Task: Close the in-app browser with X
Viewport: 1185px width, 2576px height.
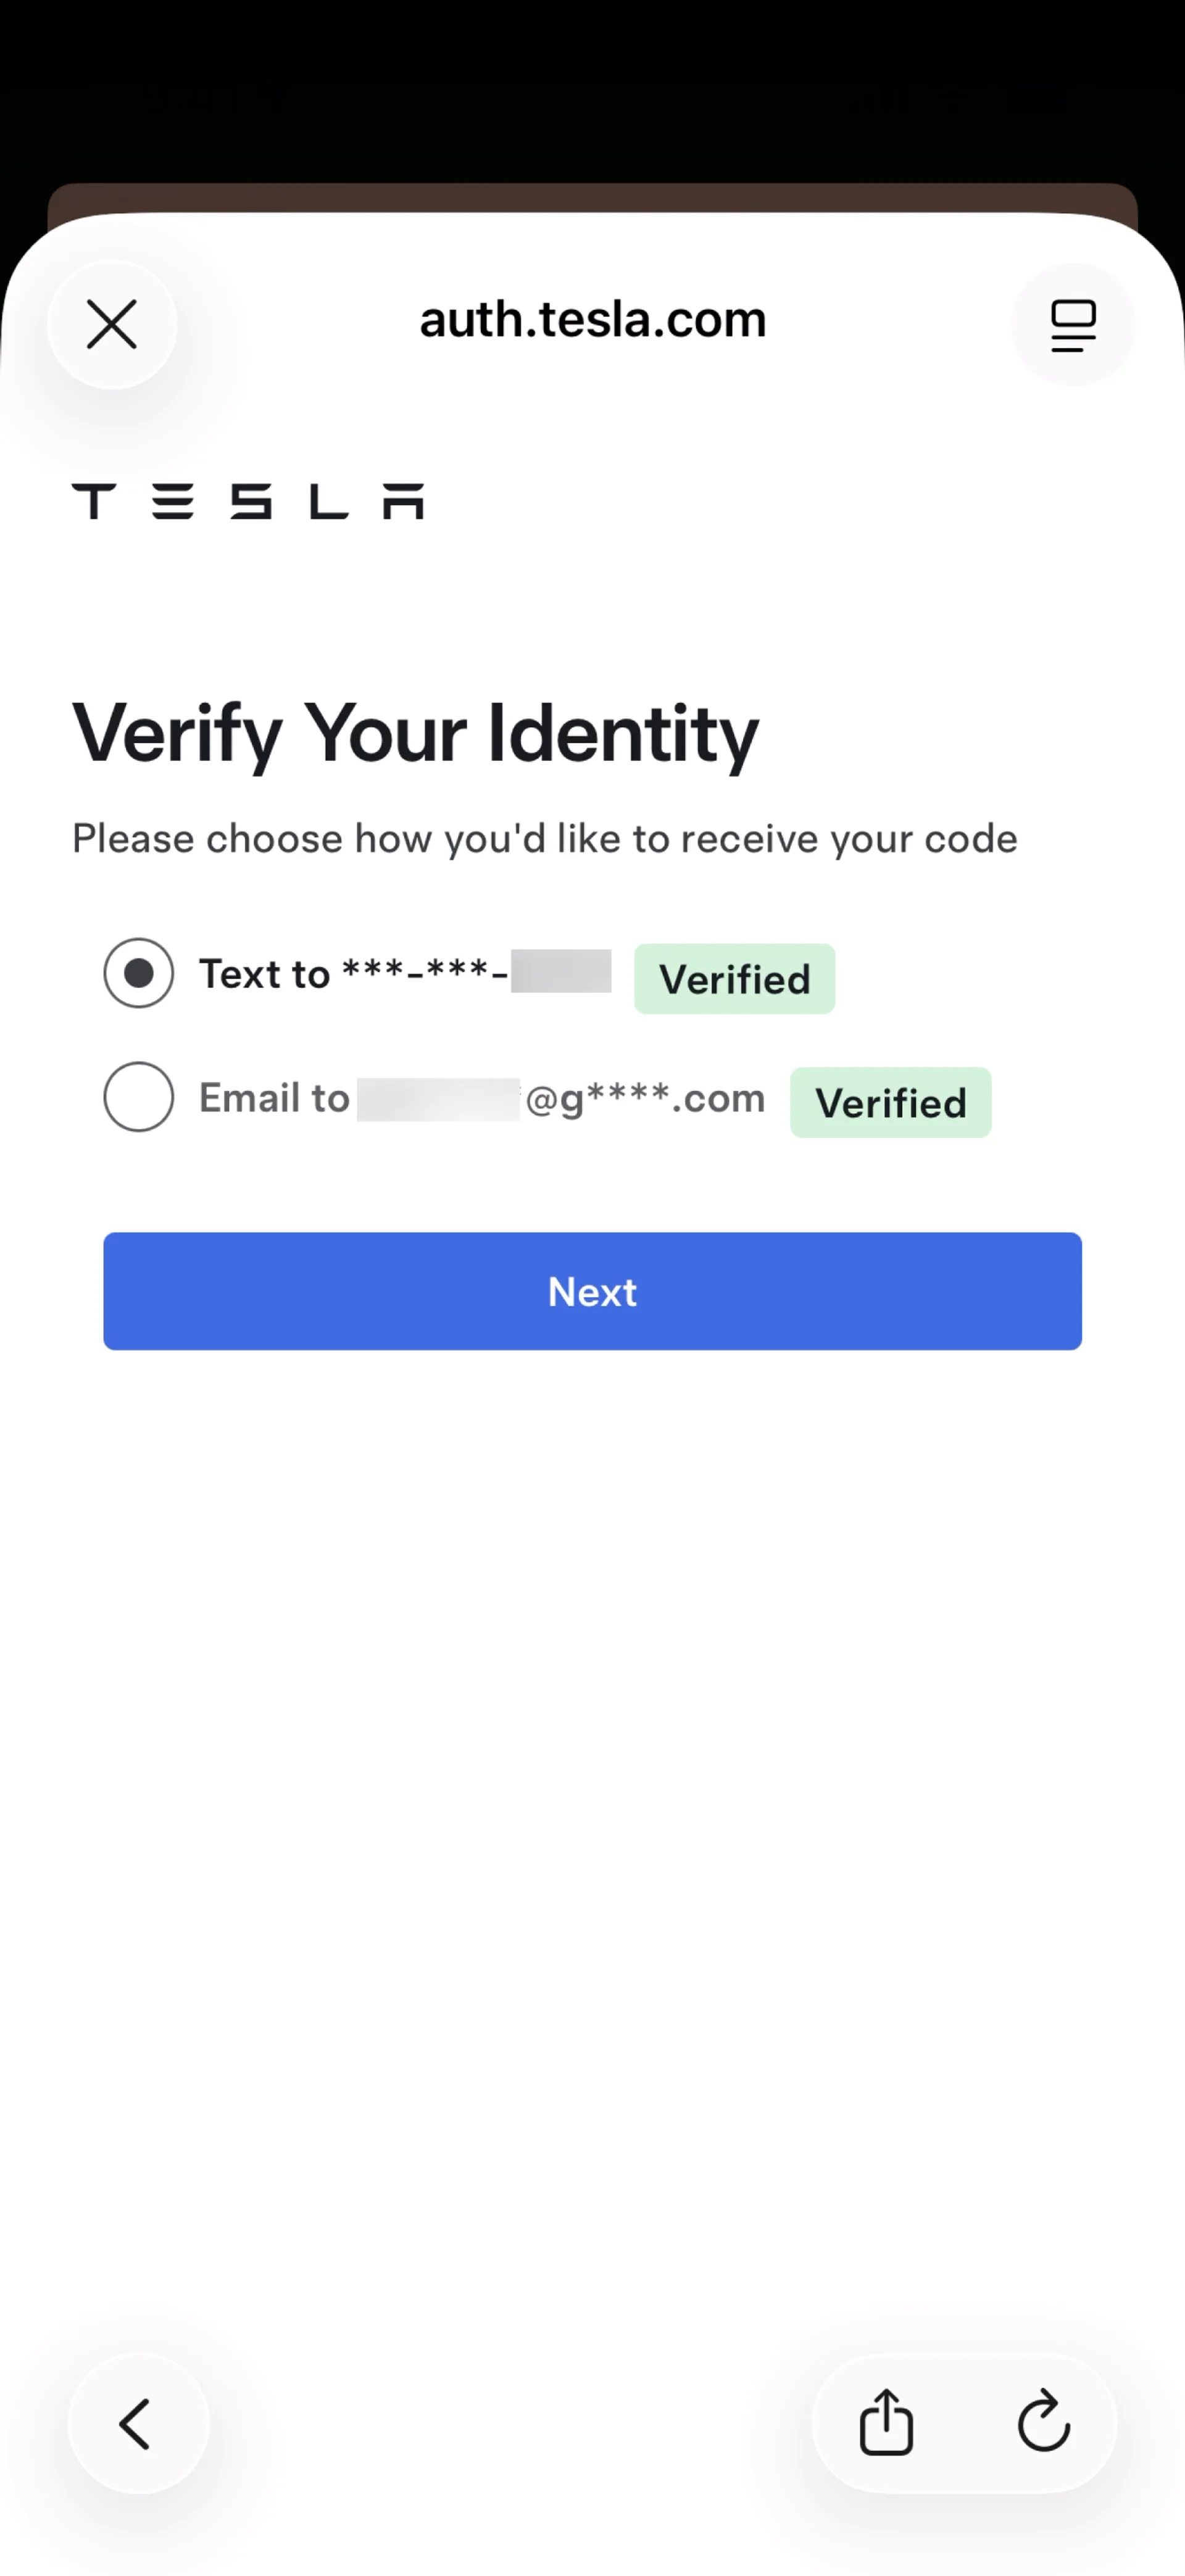Action: 112,325
